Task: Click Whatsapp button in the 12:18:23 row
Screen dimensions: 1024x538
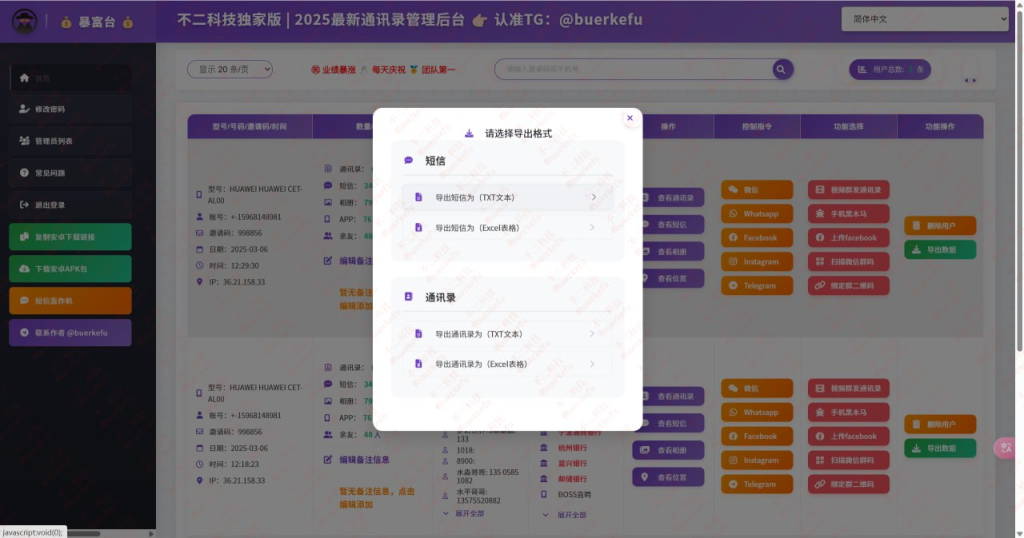Action: [757, 413]
